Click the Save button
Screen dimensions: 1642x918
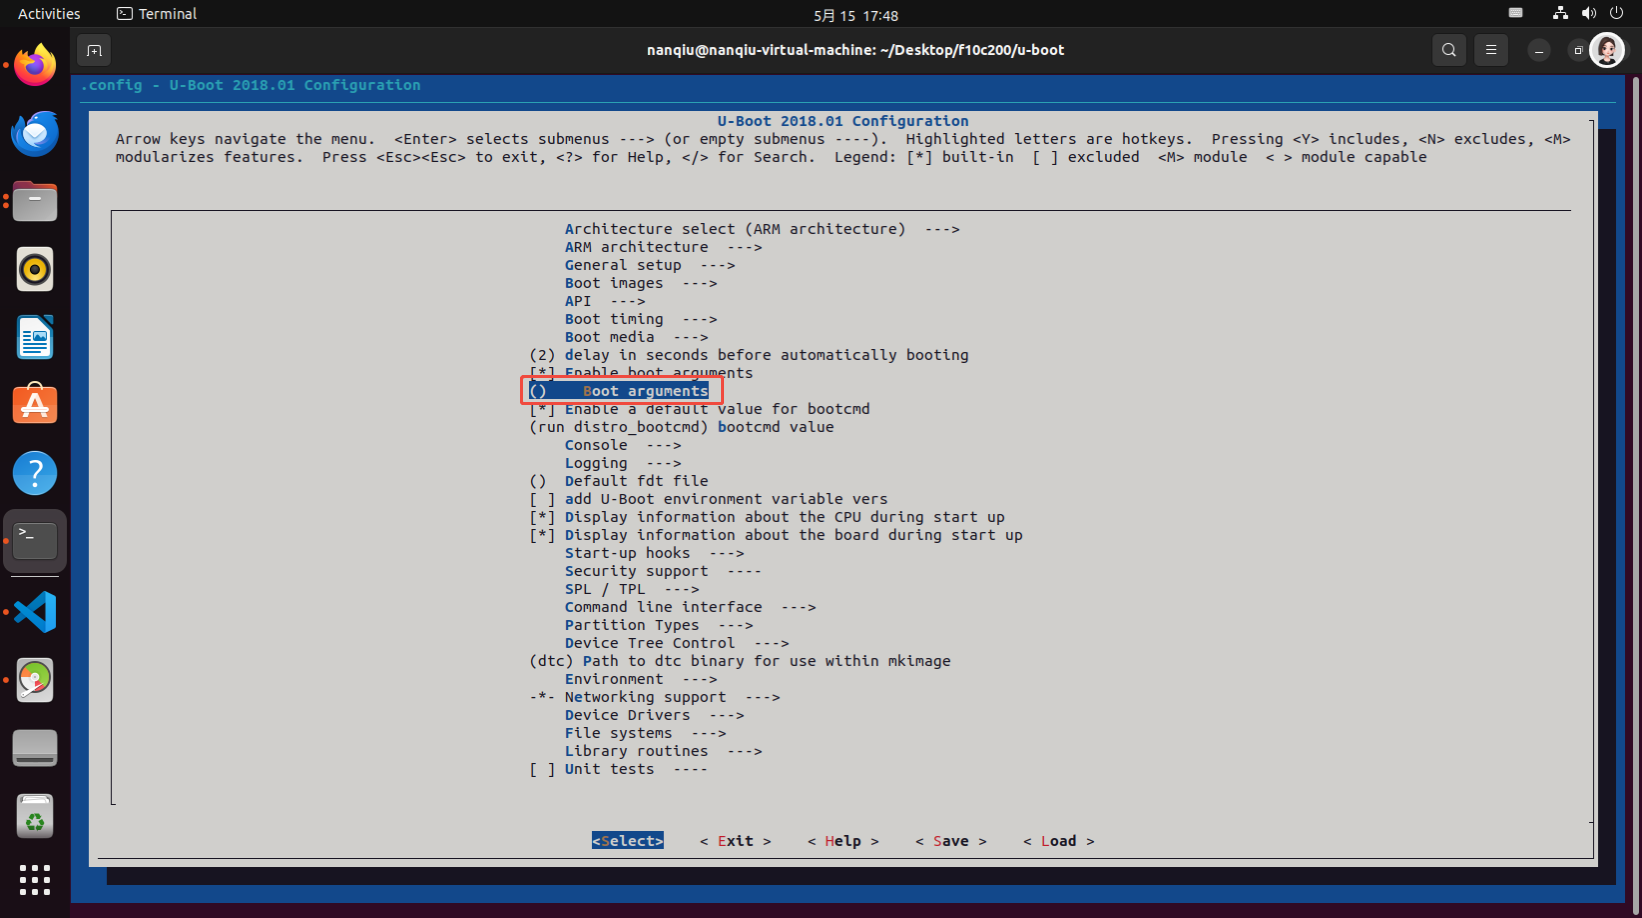click(x=951, y=841)
